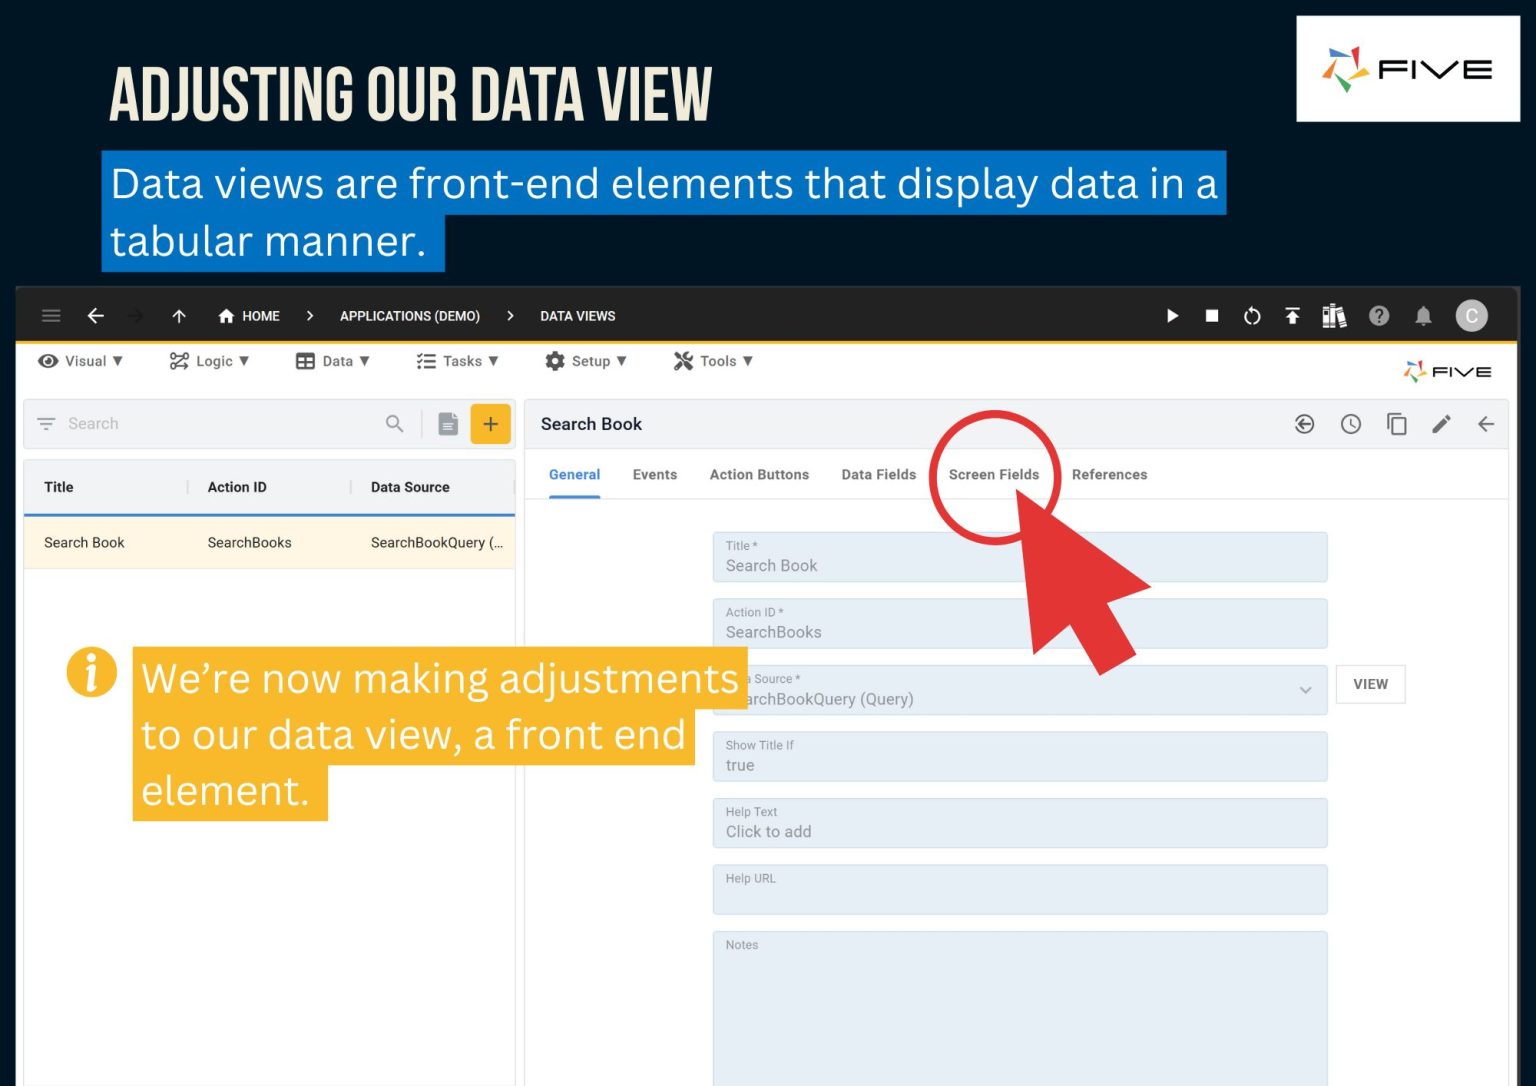Click the stop square icon
Image resolution: width=1536 pixels, height=1086 pixels.
1212,316
